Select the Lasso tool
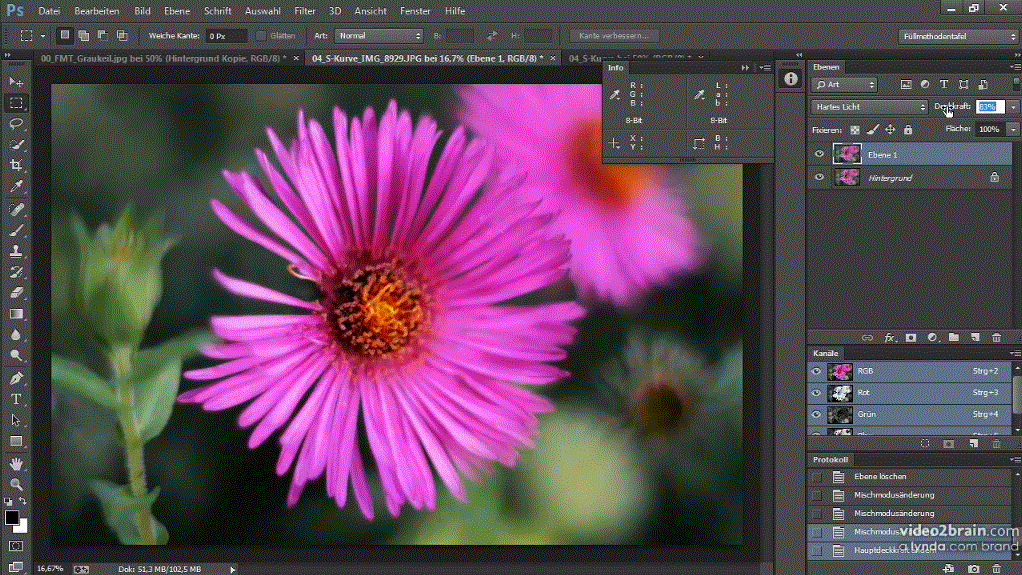Screen dimensions: 1022x575 coord(16,124)
